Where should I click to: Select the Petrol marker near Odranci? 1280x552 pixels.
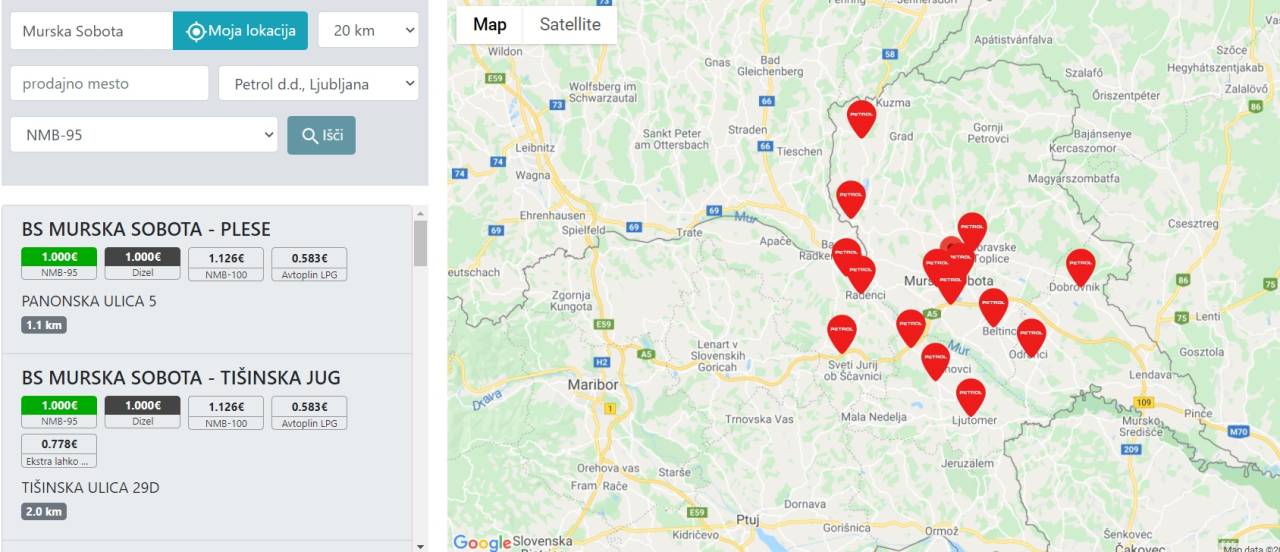1031,336
